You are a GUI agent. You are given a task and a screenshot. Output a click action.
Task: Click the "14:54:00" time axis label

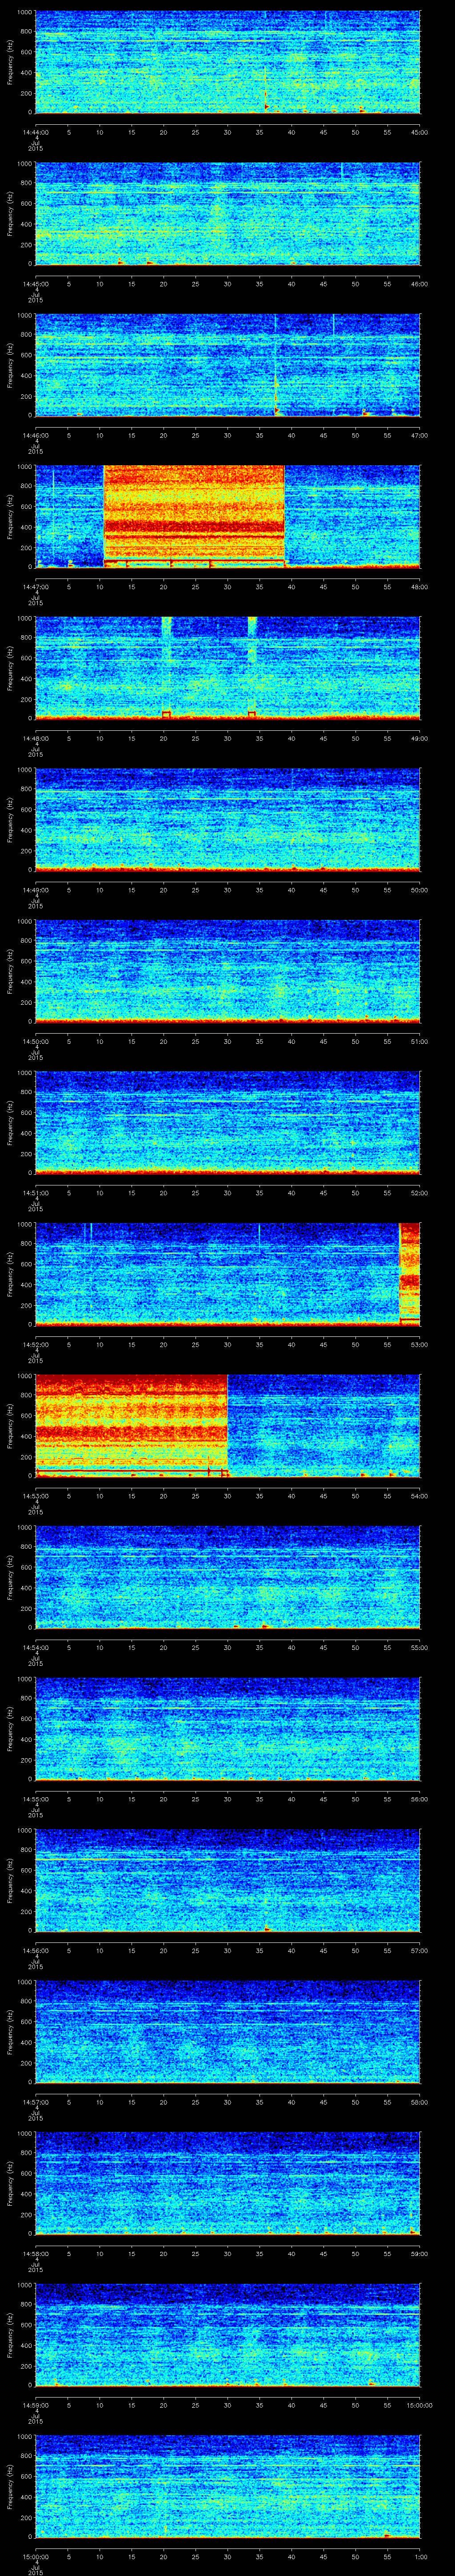click(35, 1647)
